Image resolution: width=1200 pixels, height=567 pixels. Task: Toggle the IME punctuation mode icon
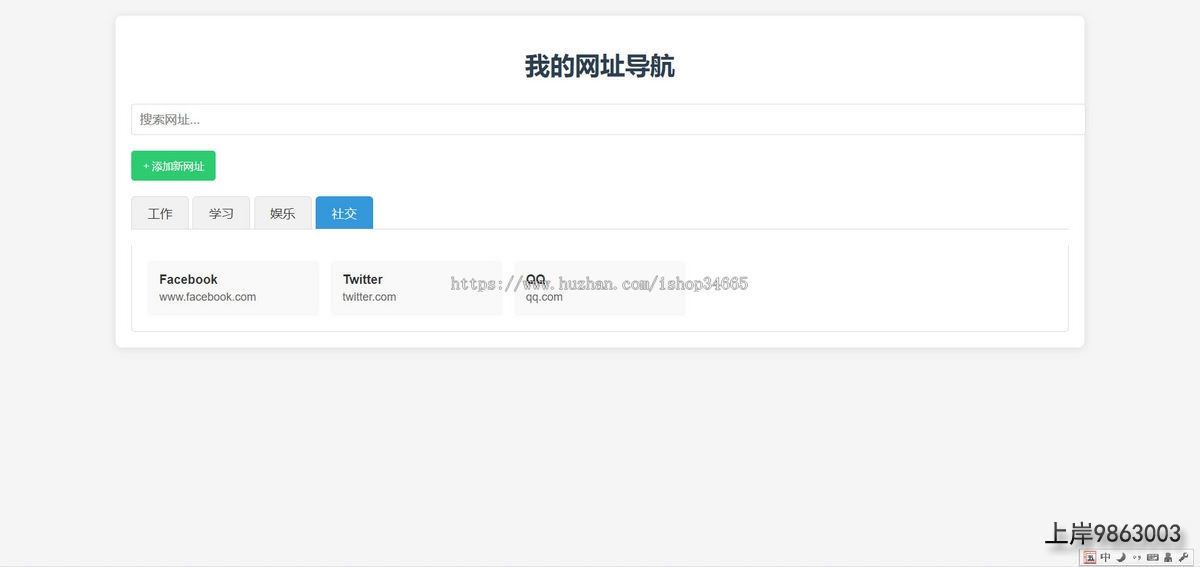pyautogui.click(x=1136, y=558)
